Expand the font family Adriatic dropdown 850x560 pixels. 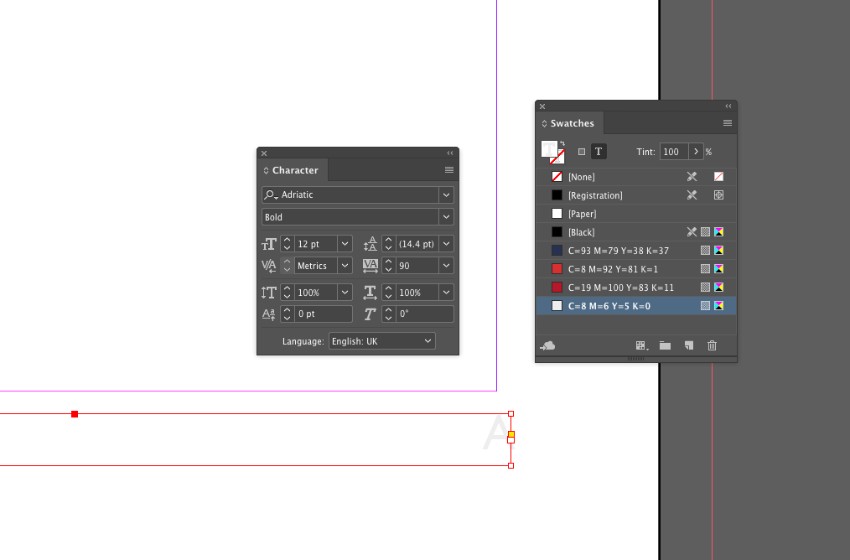coord(446,195)
